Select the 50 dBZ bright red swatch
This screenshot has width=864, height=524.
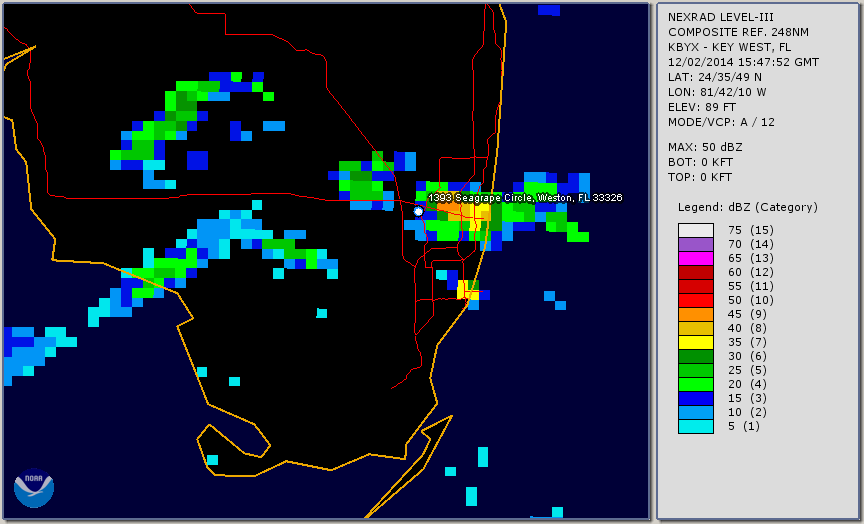696,300
